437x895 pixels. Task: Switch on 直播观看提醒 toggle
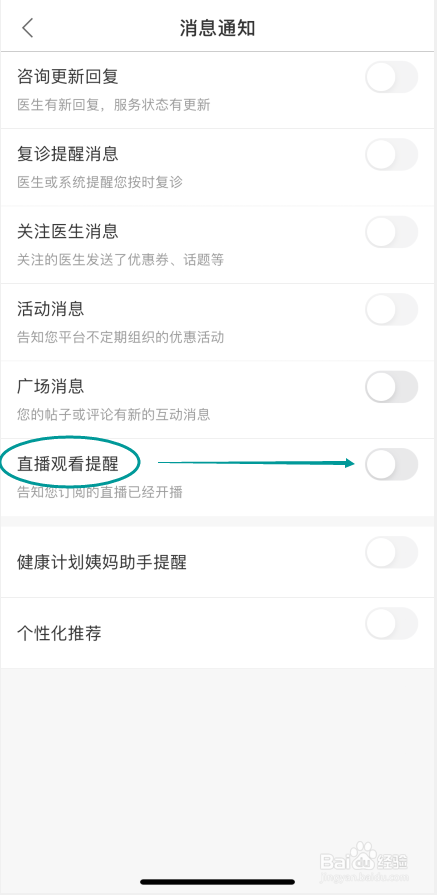(391, 464)
